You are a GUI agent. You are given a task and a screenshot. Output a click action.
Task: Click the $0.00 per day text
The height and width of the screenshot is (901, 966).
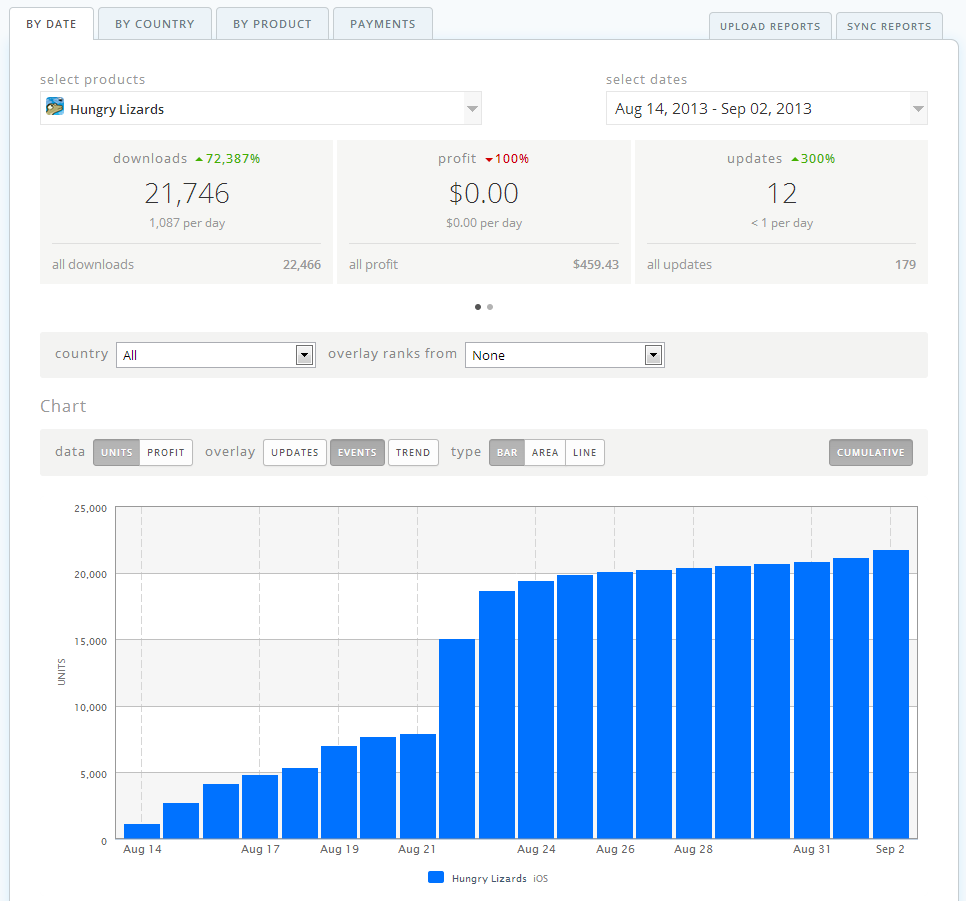click(x=484, y=223)
